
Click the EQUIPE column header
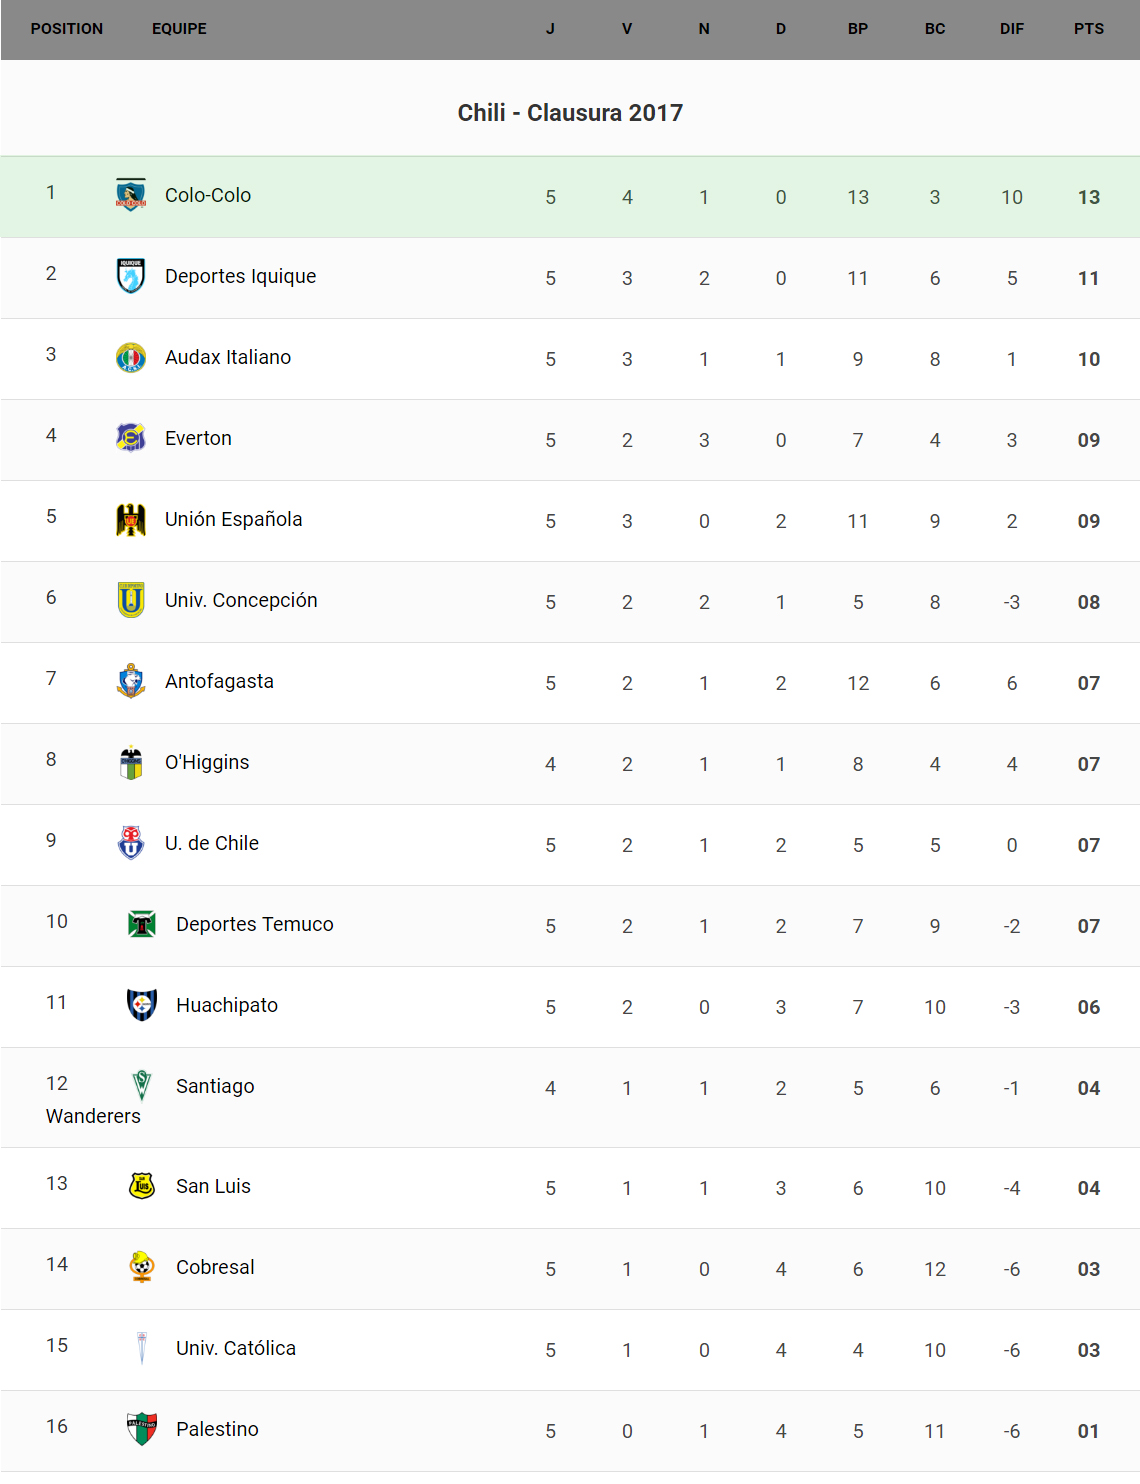(179, 29)
